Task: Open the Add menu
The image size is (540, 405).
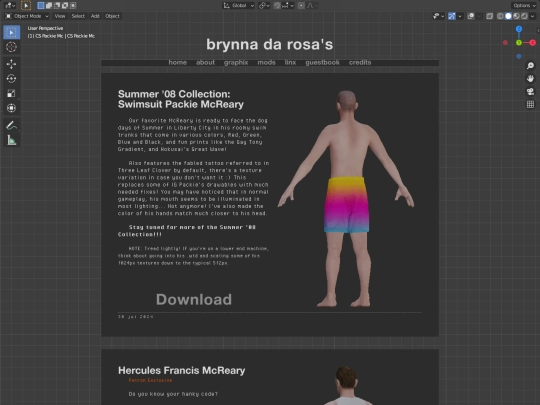Action: tap(95, 16)
